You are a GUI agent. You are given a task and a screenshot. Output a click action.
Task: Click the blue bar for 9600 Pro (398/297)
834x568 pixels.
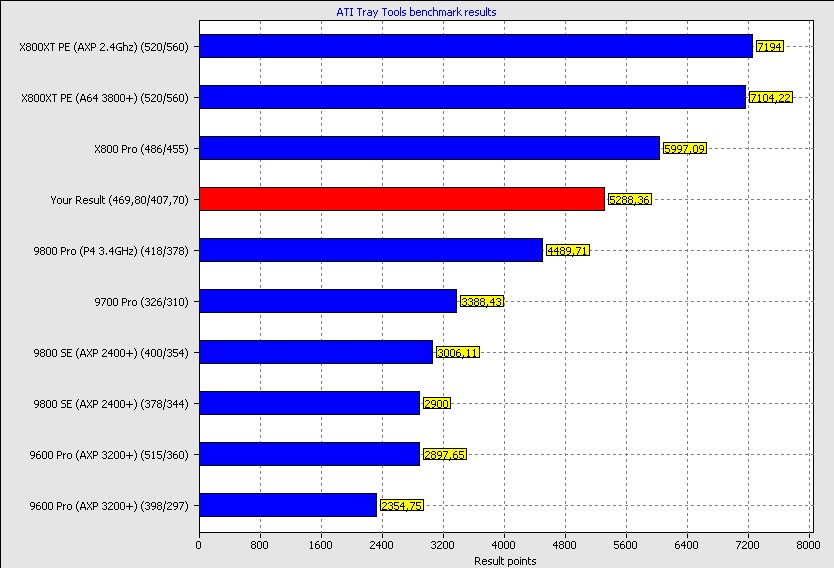288,505
